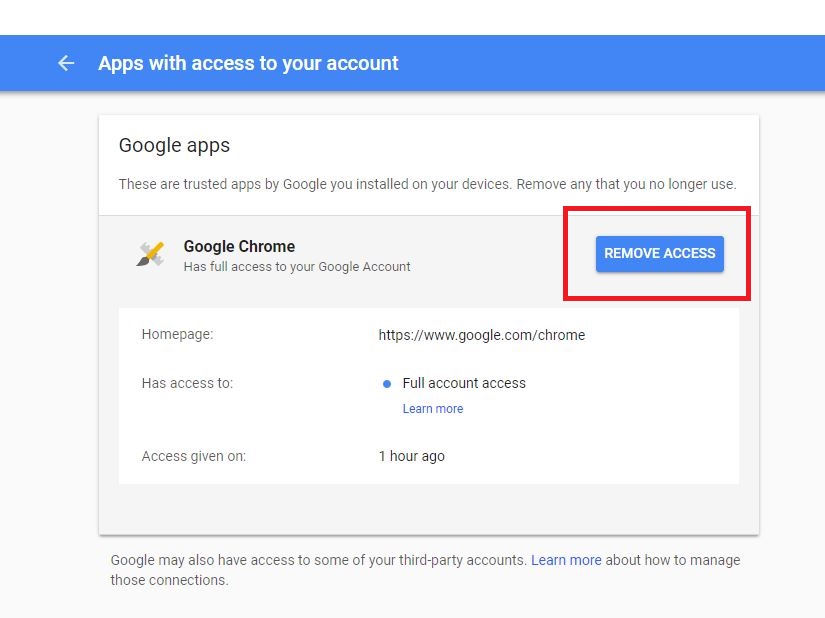Click the Google Chrome app icon

pyautogui.click(x=150, y=254)
